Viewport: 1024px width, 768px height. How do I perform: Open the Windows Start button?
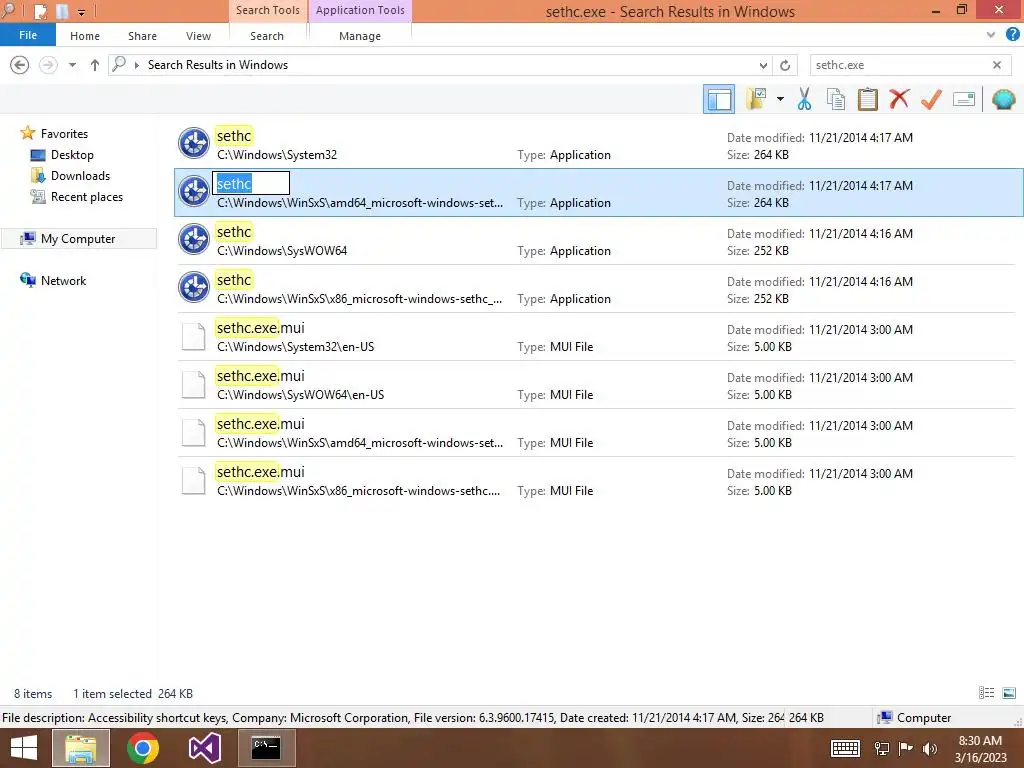point(24,748)
